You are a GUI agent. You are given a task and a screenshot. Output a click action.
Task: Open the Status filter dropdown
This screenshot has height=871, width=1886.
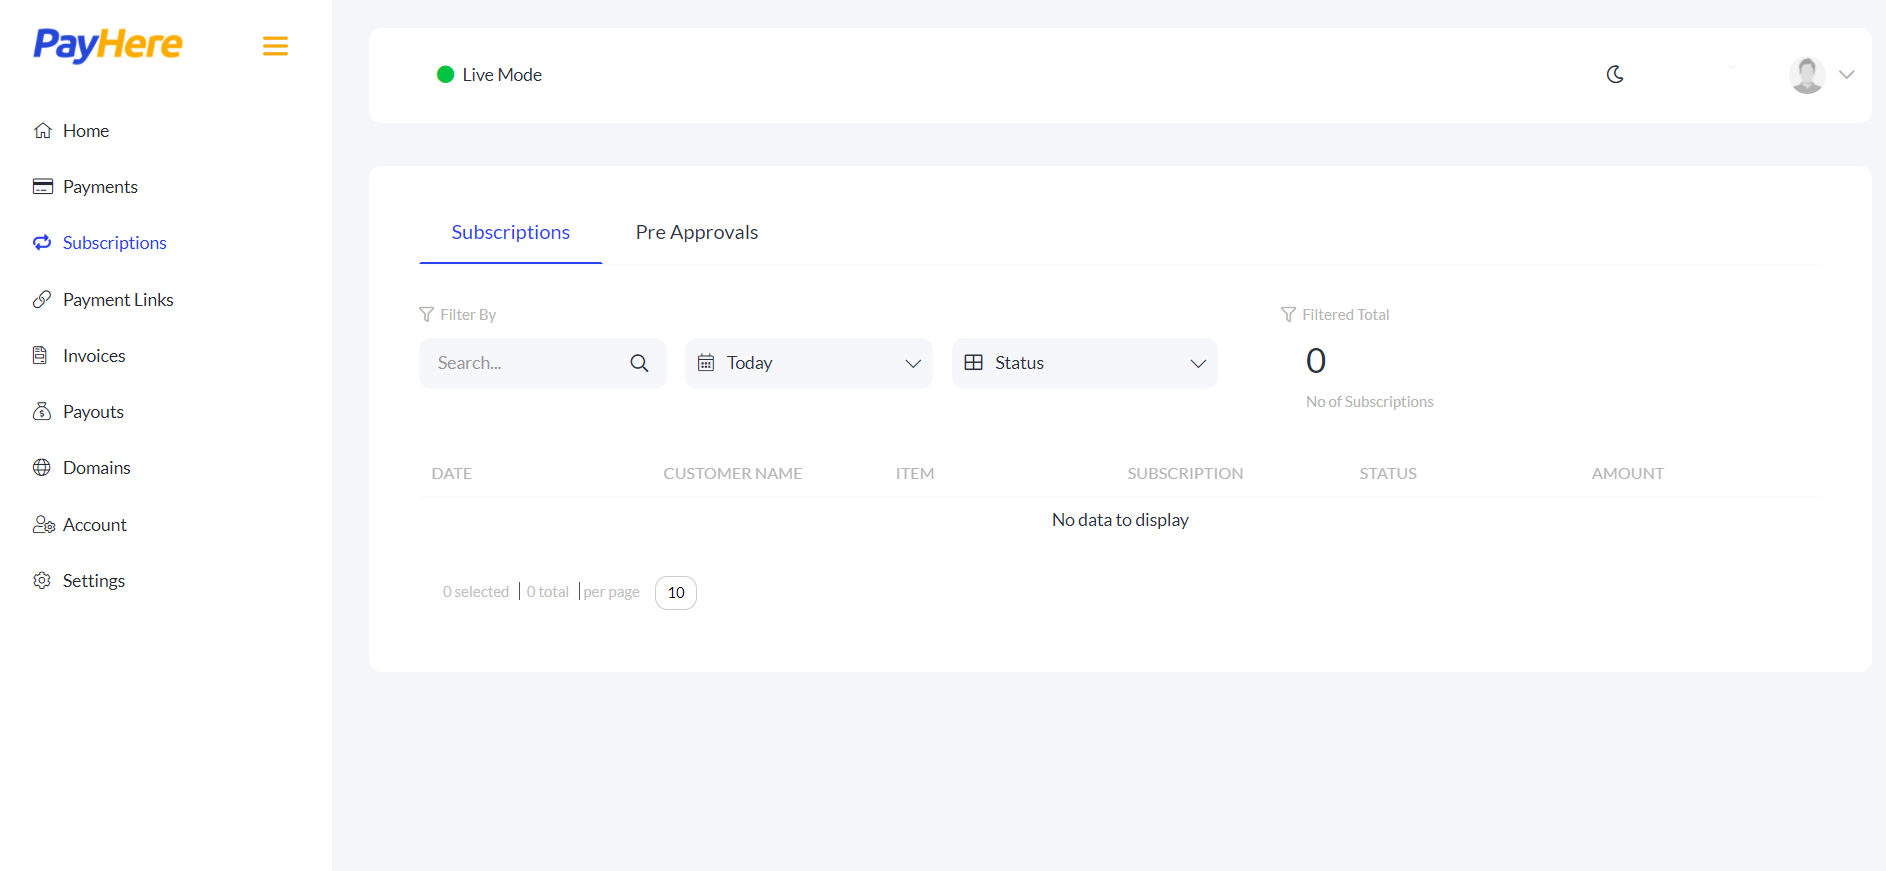[x=1085, y=363]
